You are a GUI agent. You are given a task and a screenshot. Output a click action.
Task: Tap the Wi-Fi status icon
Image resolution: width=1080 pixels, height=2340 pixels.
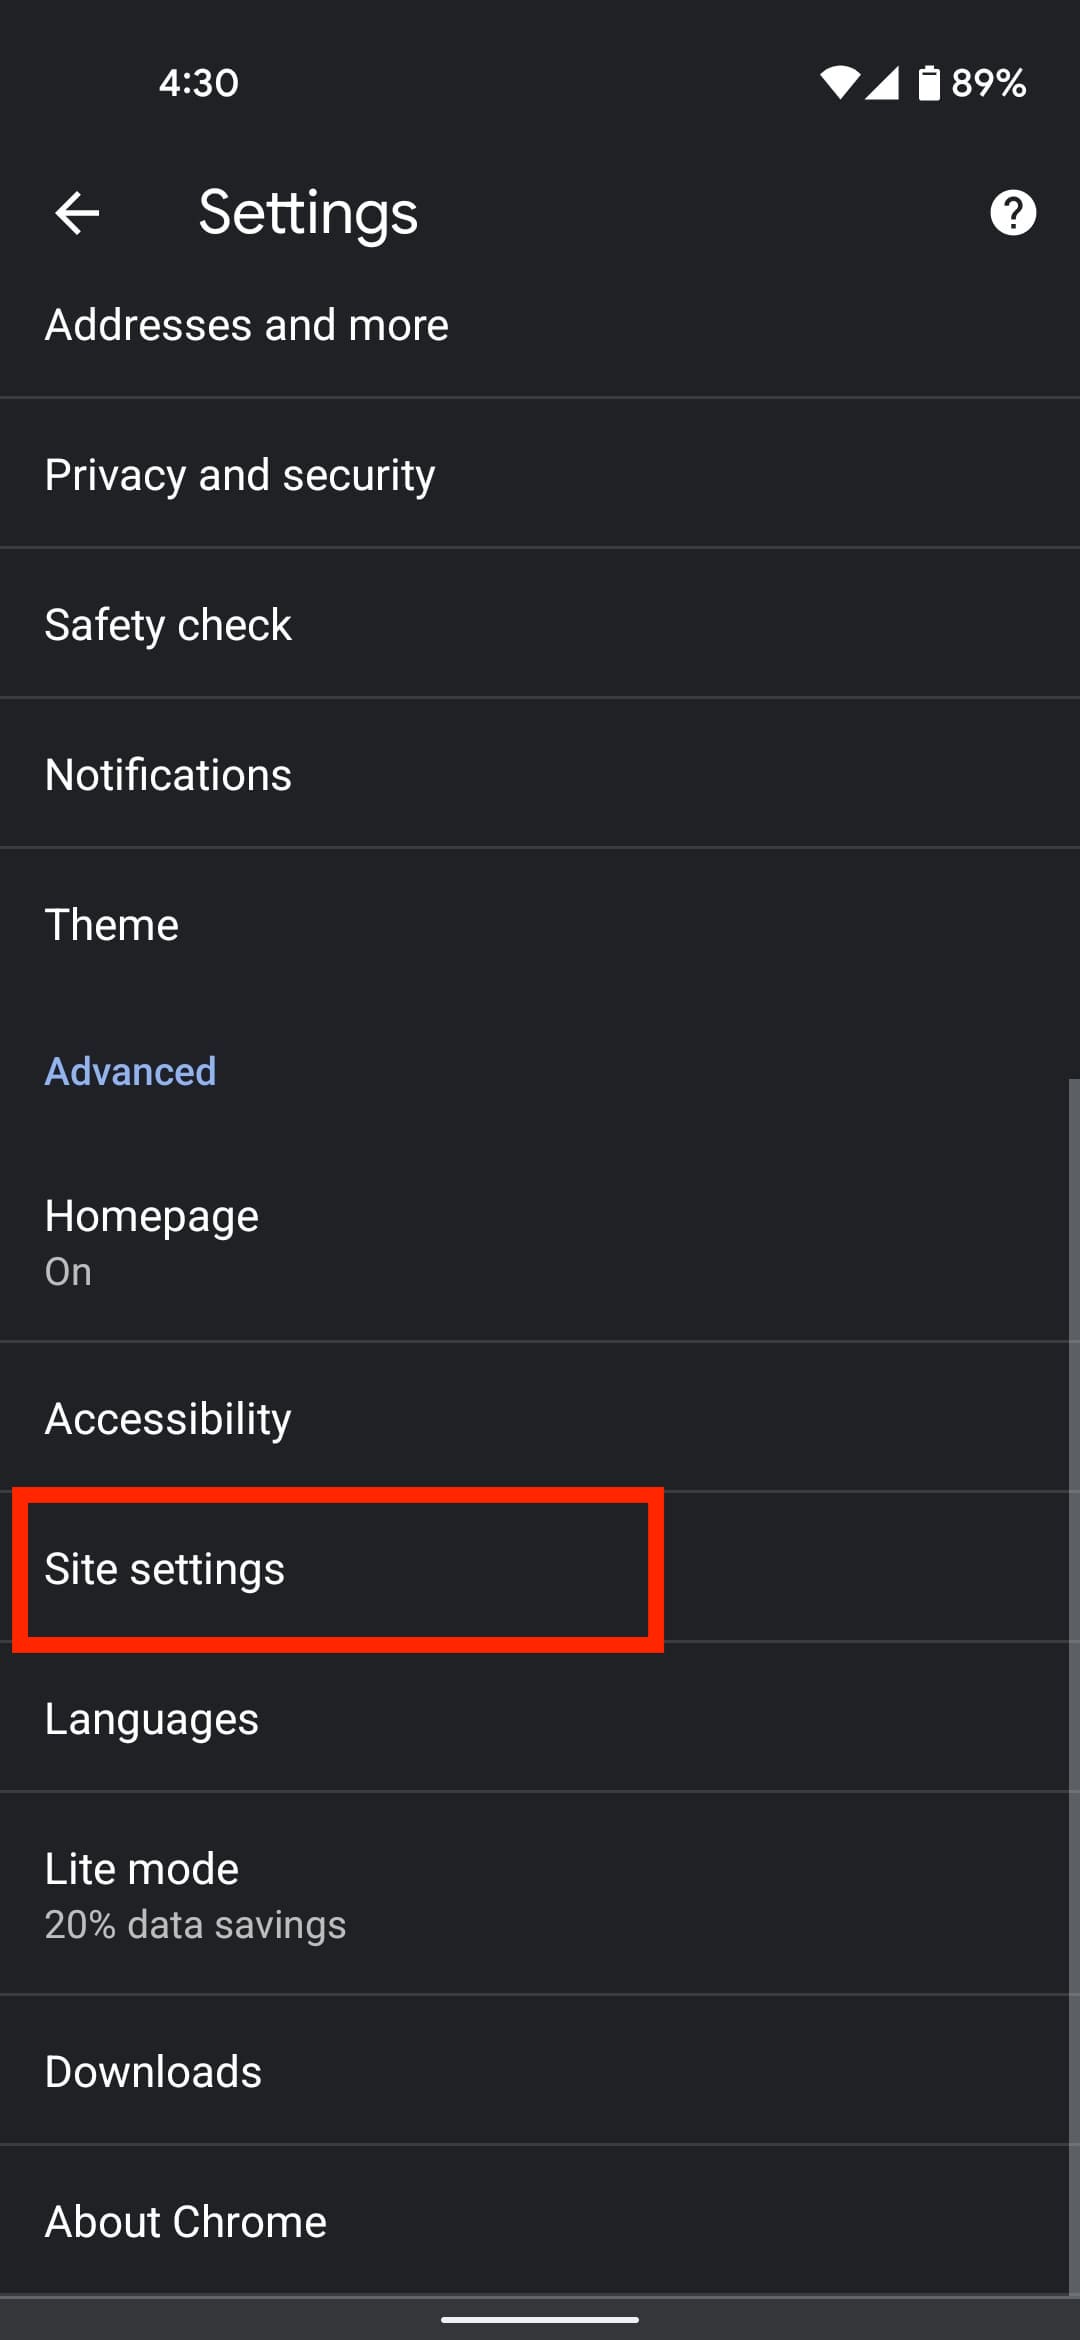click(x=839, y=83)
